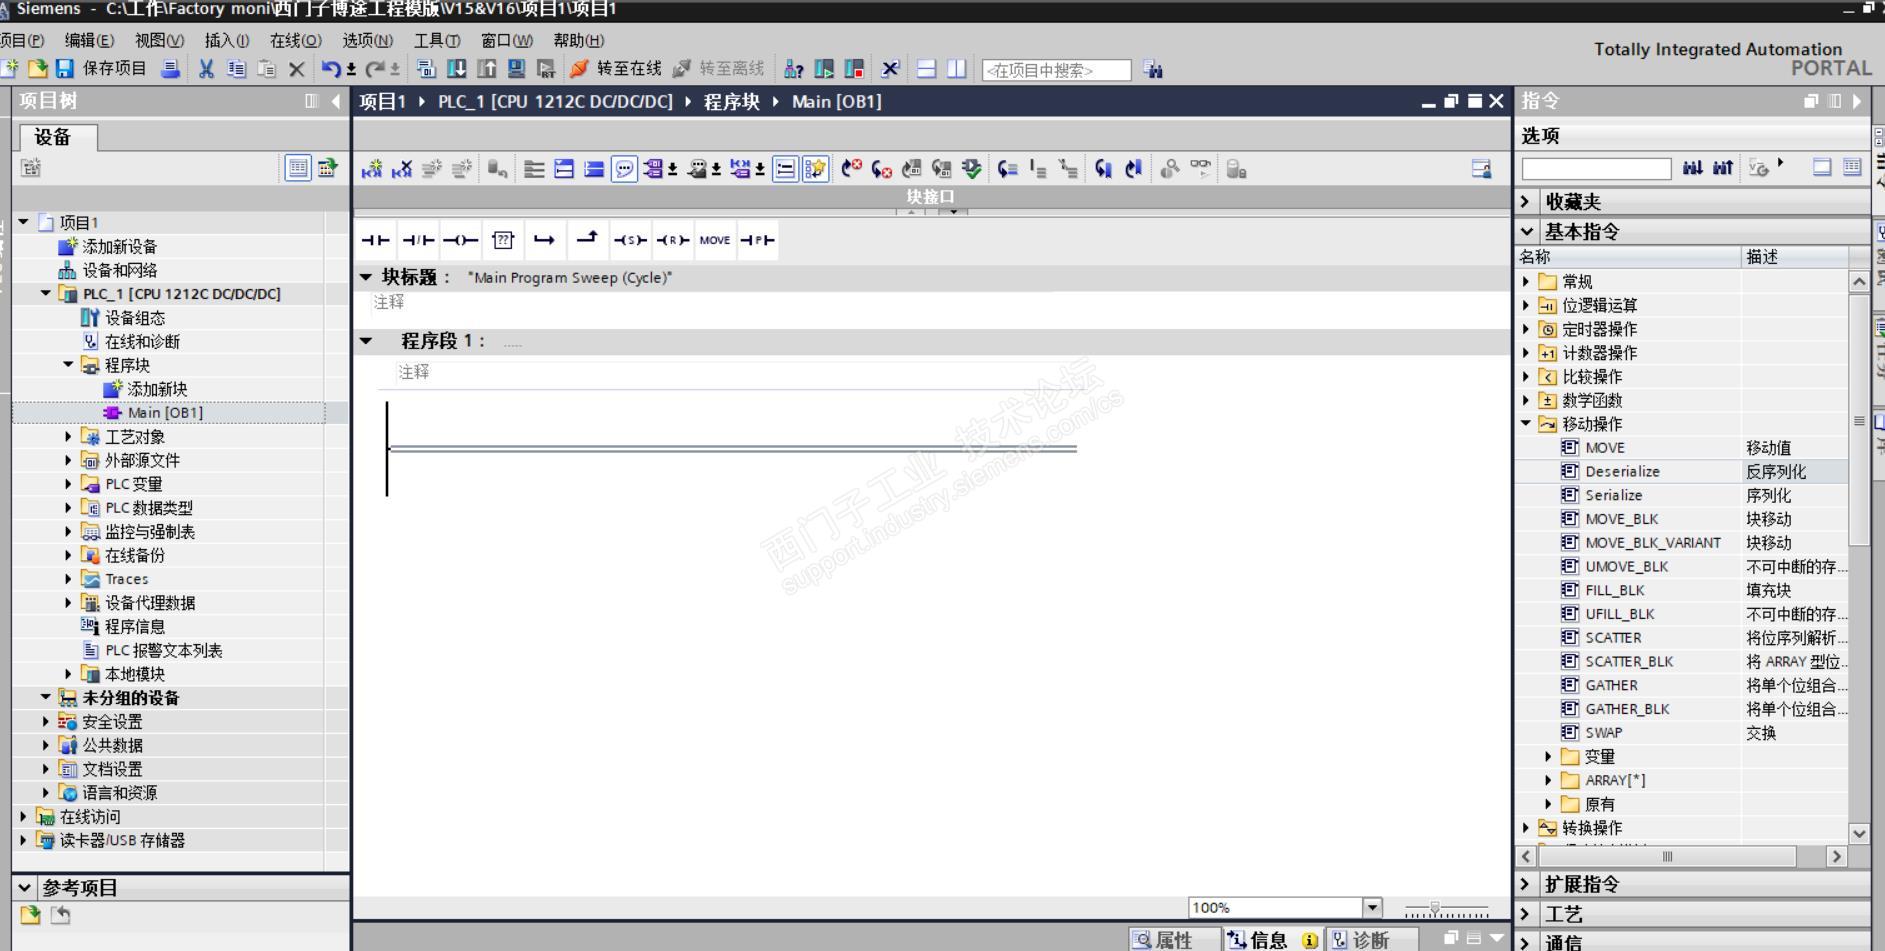
Task: Open the 视图(V) menu
Action: point(159,40)
